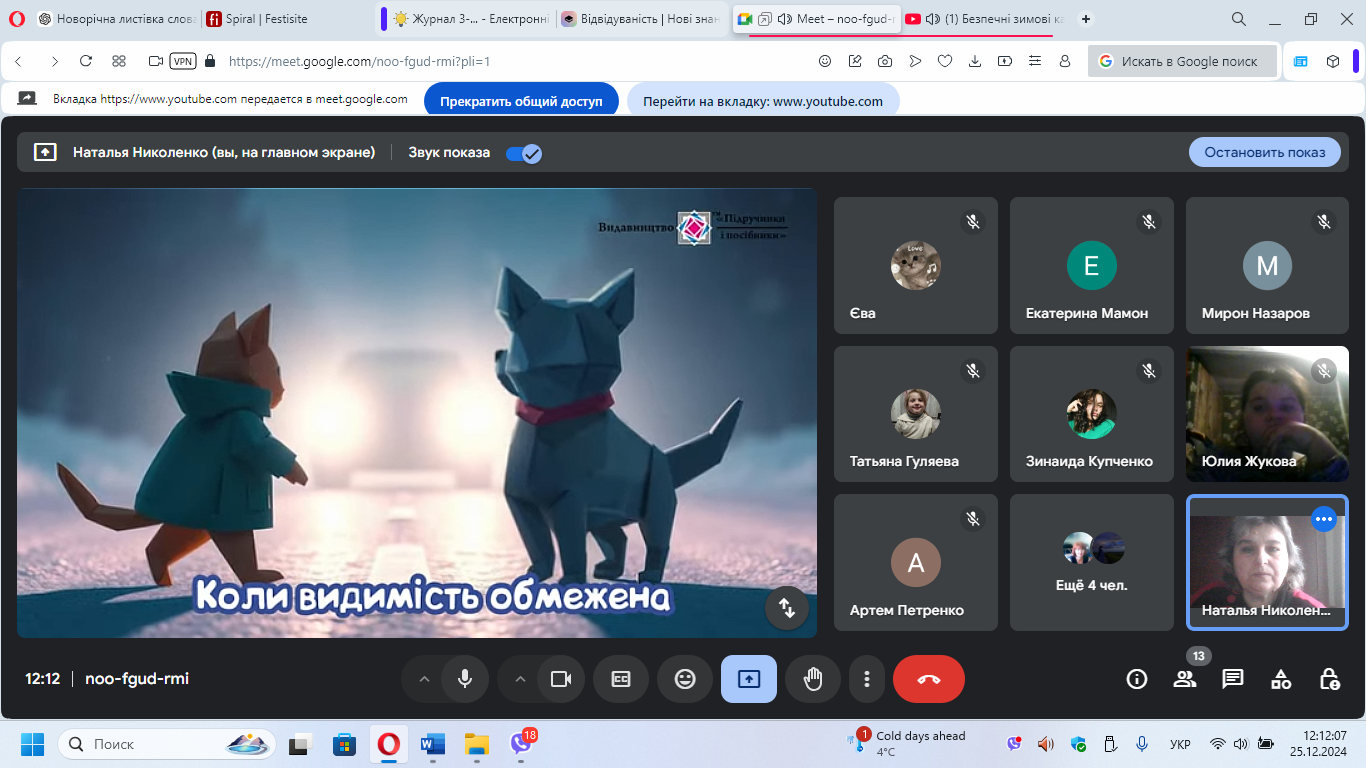Toggle the Звук показа switch

coord(524,153)
